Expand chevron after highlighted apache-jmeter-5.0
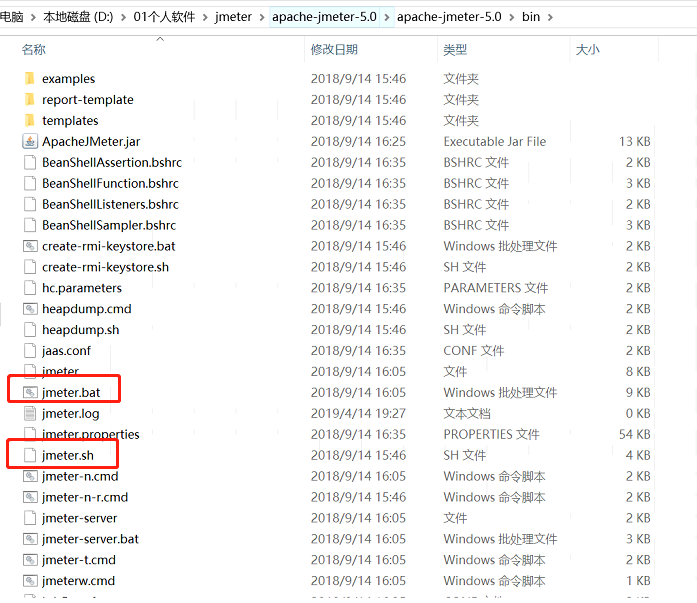The image size is (697, 603). tap(387, 17)
